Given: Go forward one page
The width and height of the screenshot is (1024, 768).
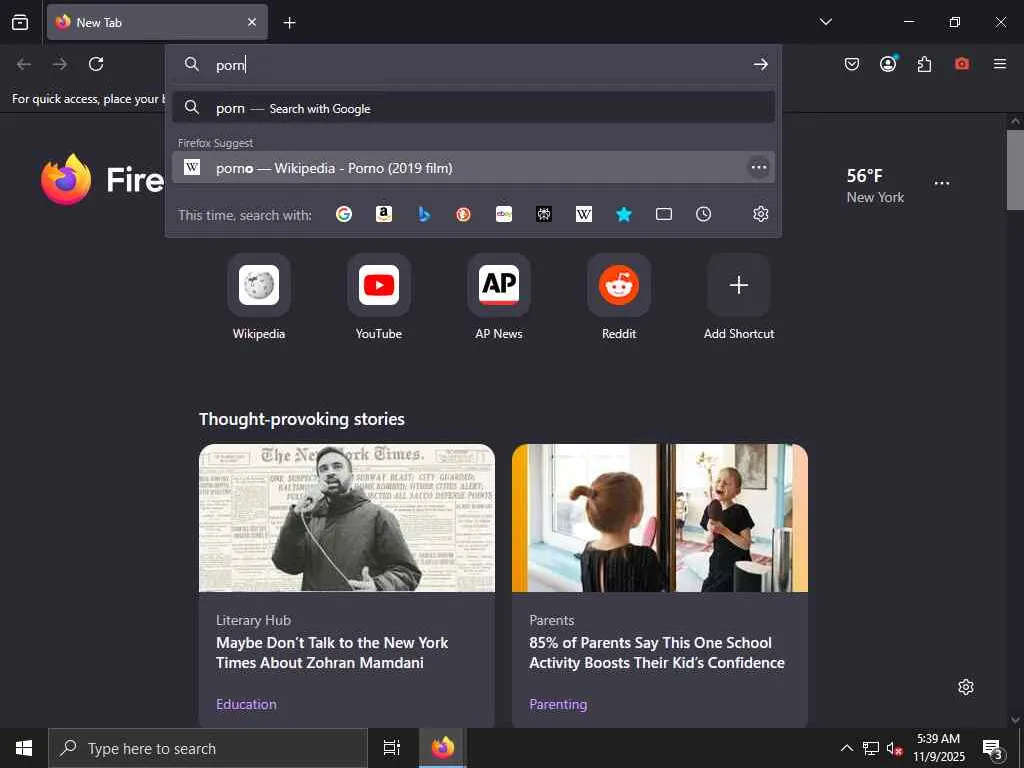Looking at the screenshot, I should (60, 64).
